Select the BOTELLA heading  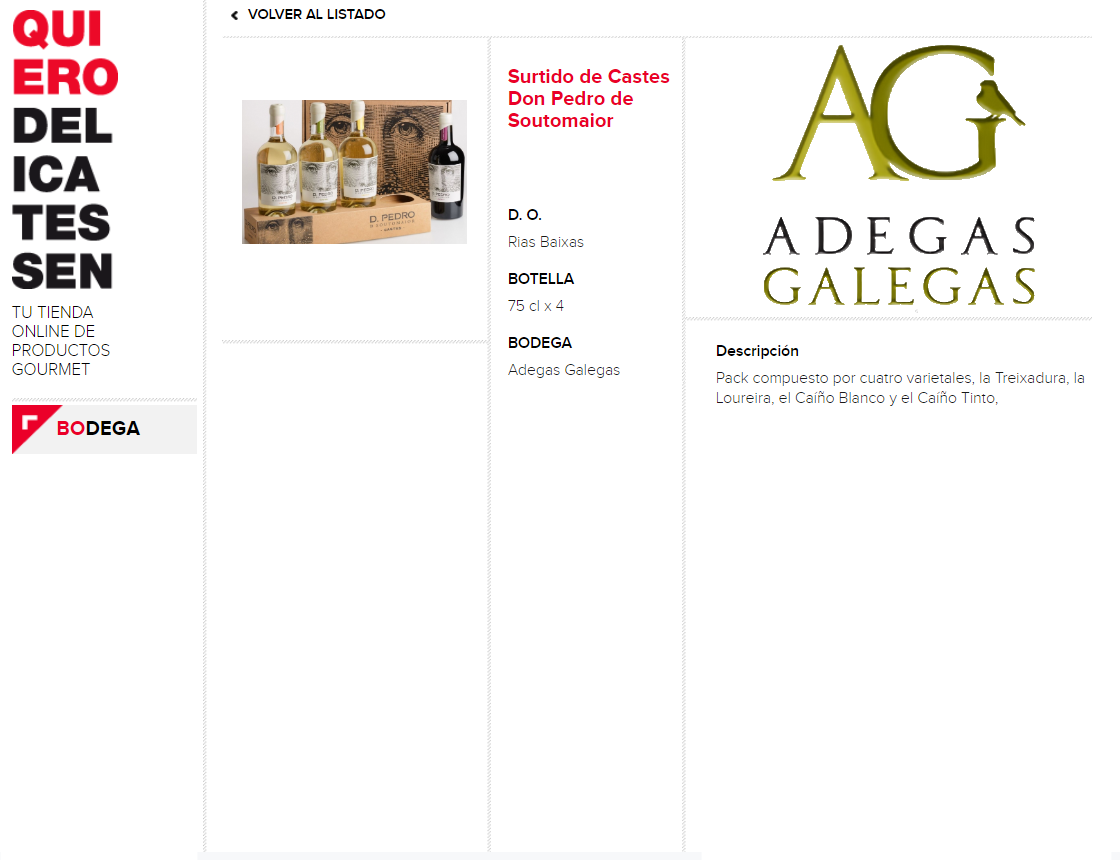click(541, 279)
